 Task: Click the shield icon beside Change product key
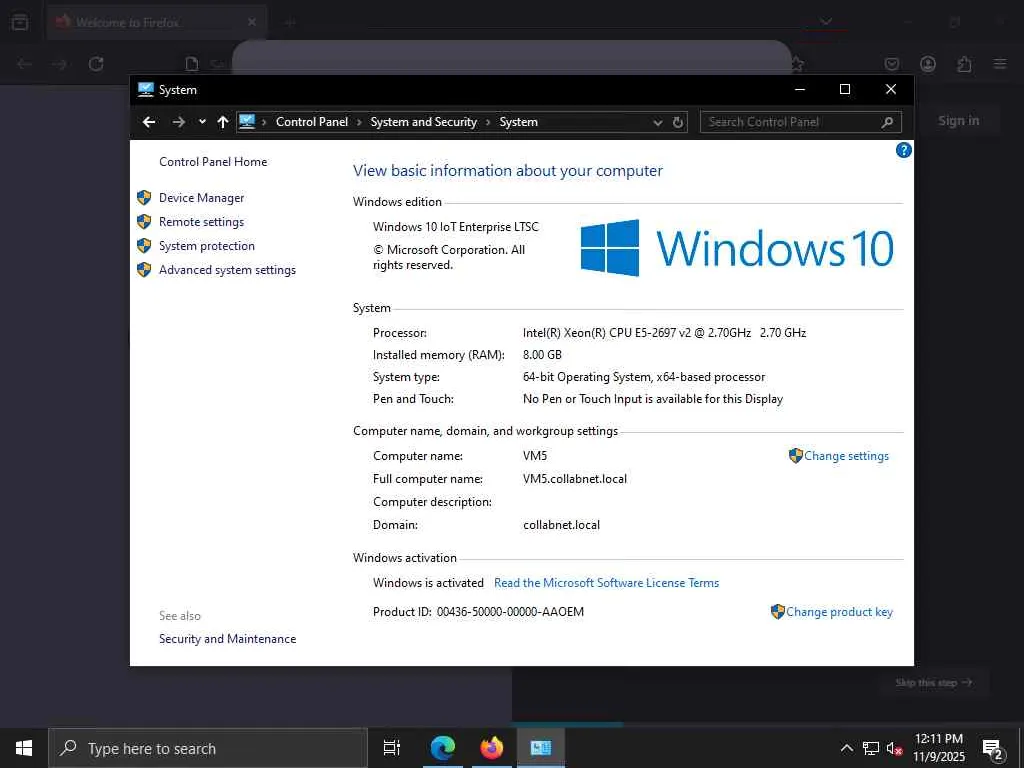[778, 612]
